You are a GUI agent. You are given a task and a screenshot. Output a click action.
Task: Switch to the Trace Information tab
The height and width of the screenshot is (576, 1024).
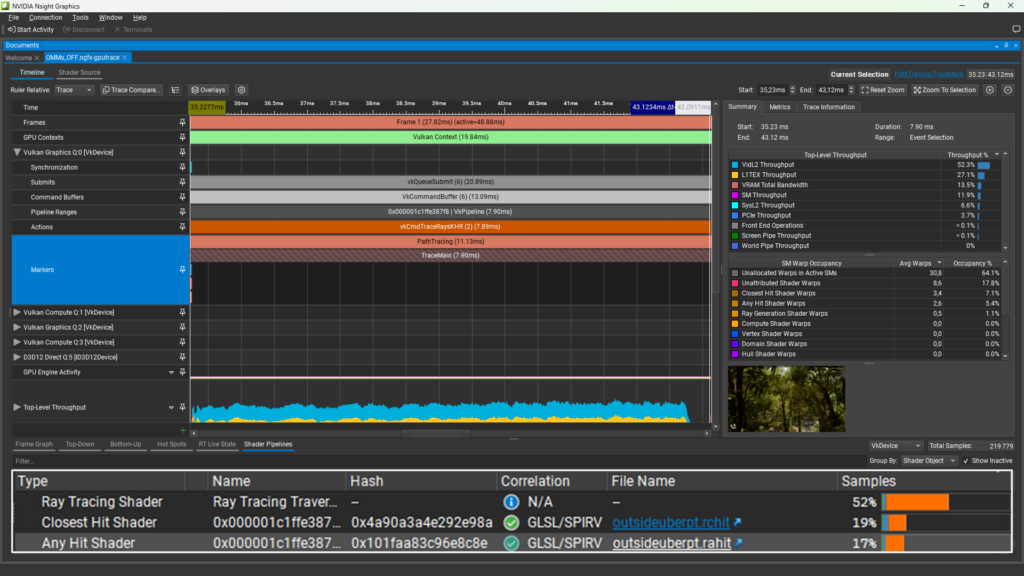[829, 107]
